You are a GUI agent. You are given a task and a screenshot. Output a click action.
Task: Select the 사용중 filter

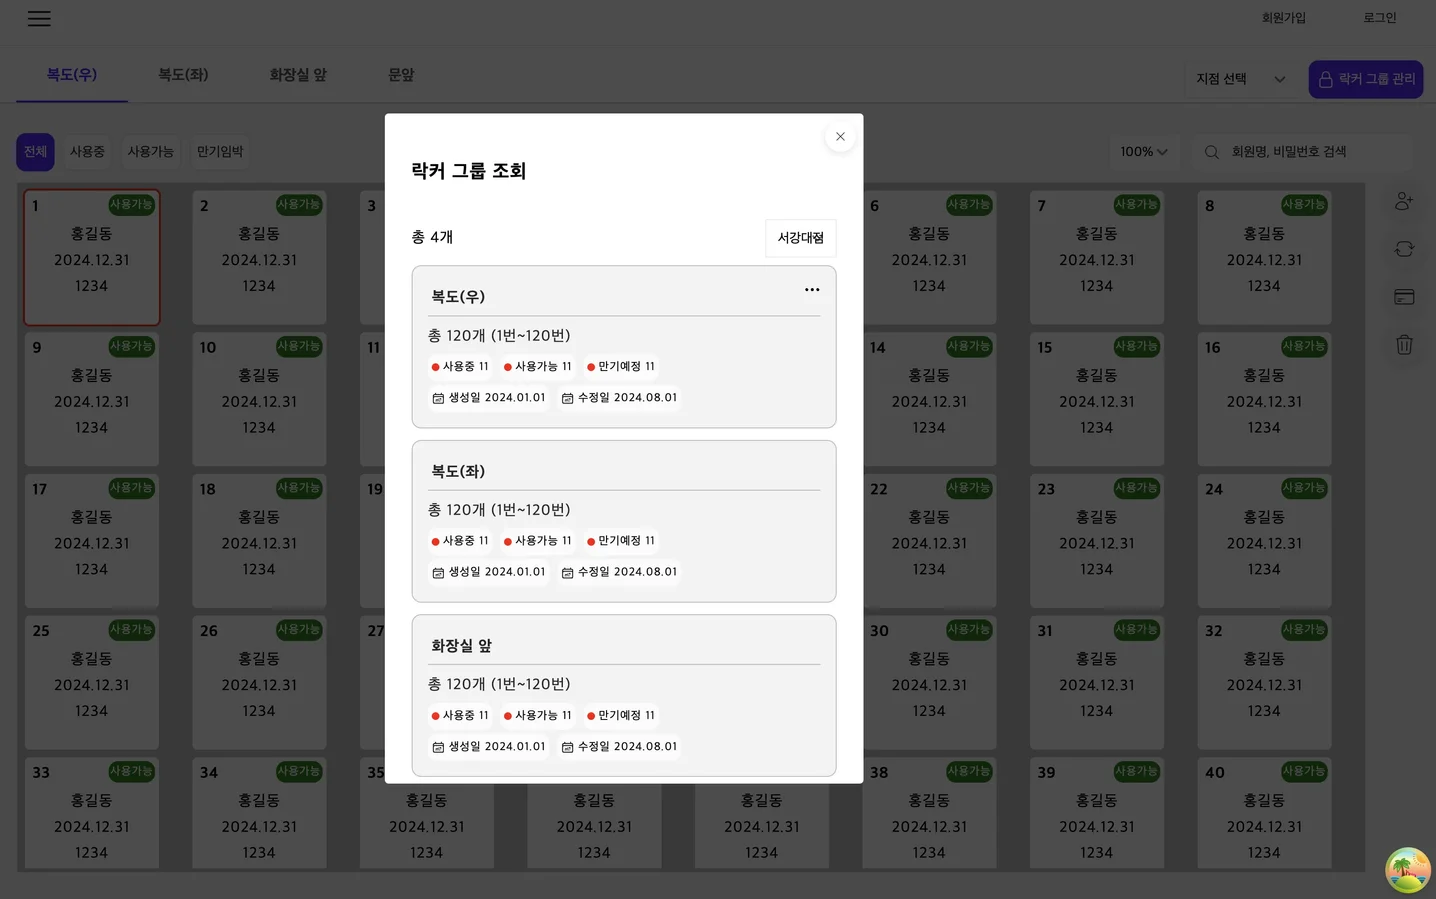87,152
